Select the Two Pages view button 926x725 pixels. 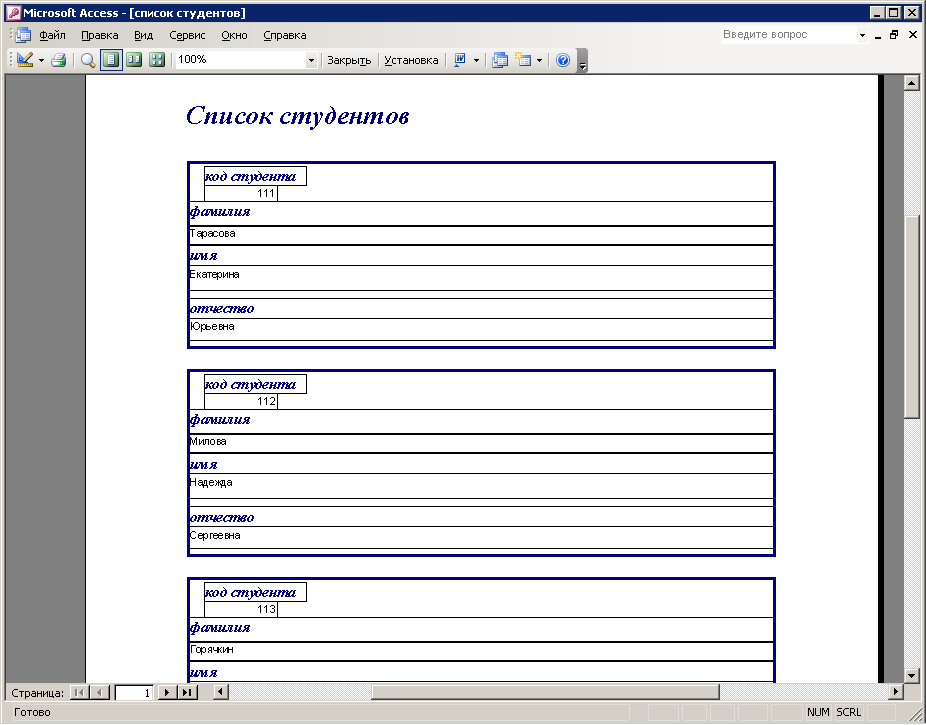[134, 60]
